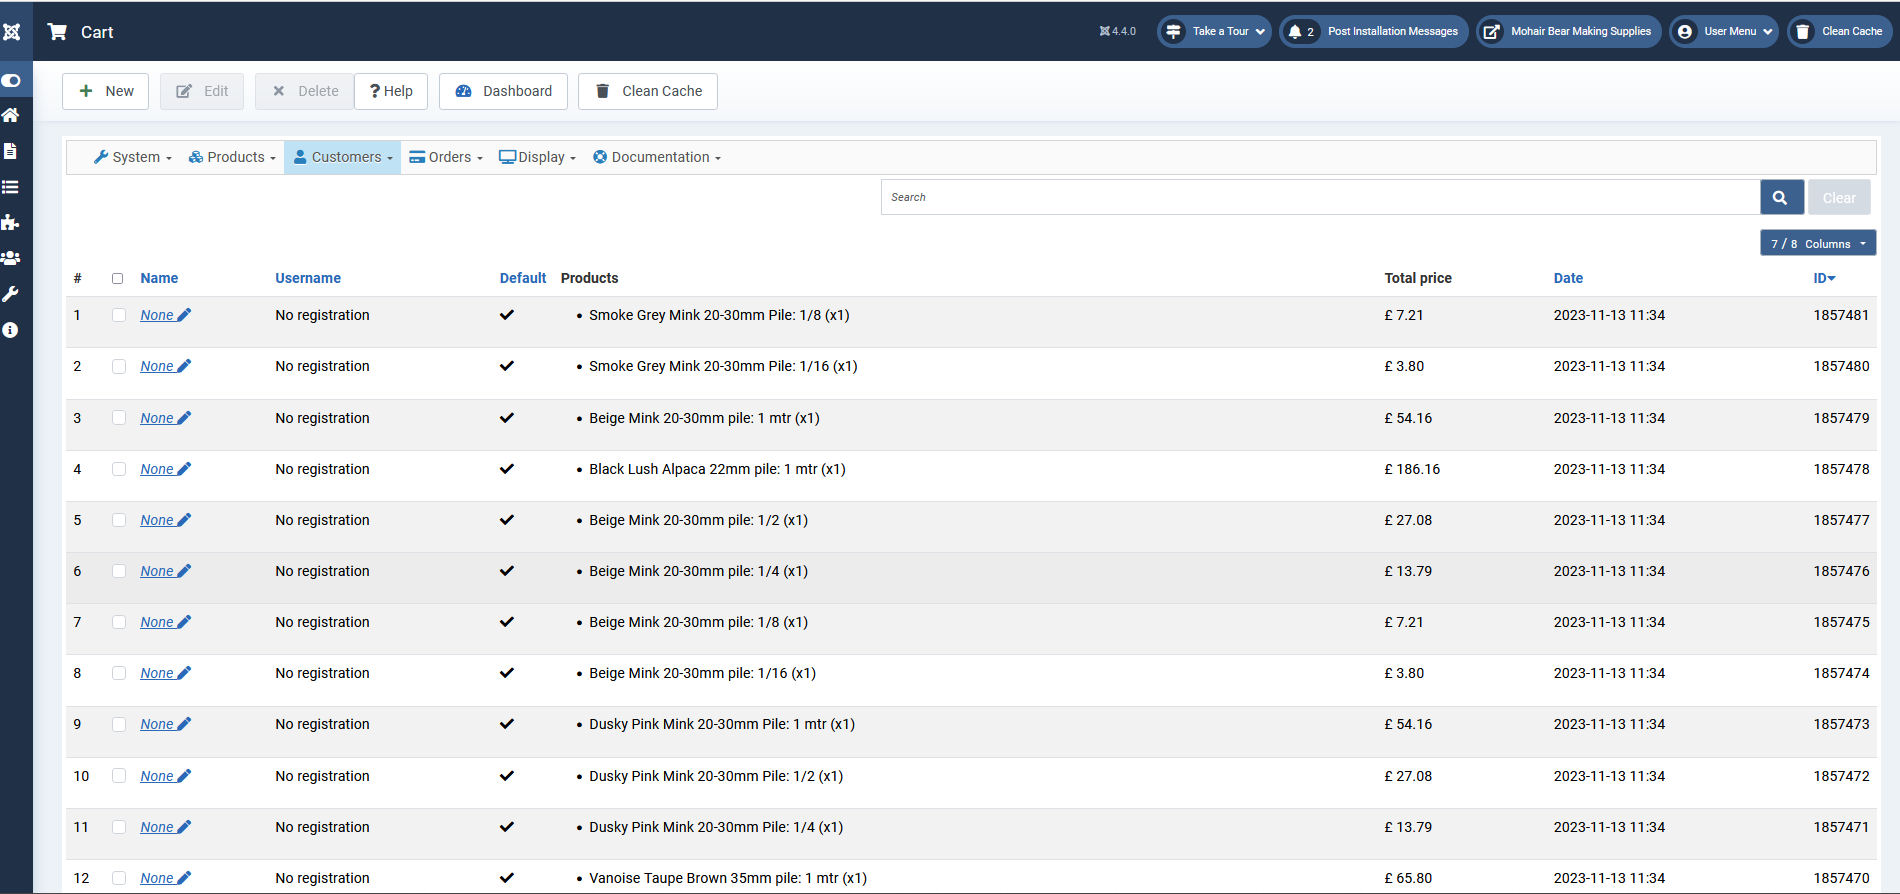Image resolution: width=1900 pixels, height=894 pixels.
Task: Click header Clean Cache button
Action: pyautogui.click(x=1841, y=32)
